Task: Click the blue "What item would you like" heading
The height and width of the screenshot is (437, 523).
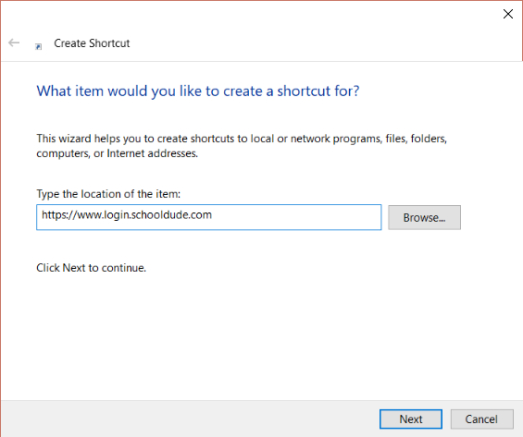Action: pos(198,91)
